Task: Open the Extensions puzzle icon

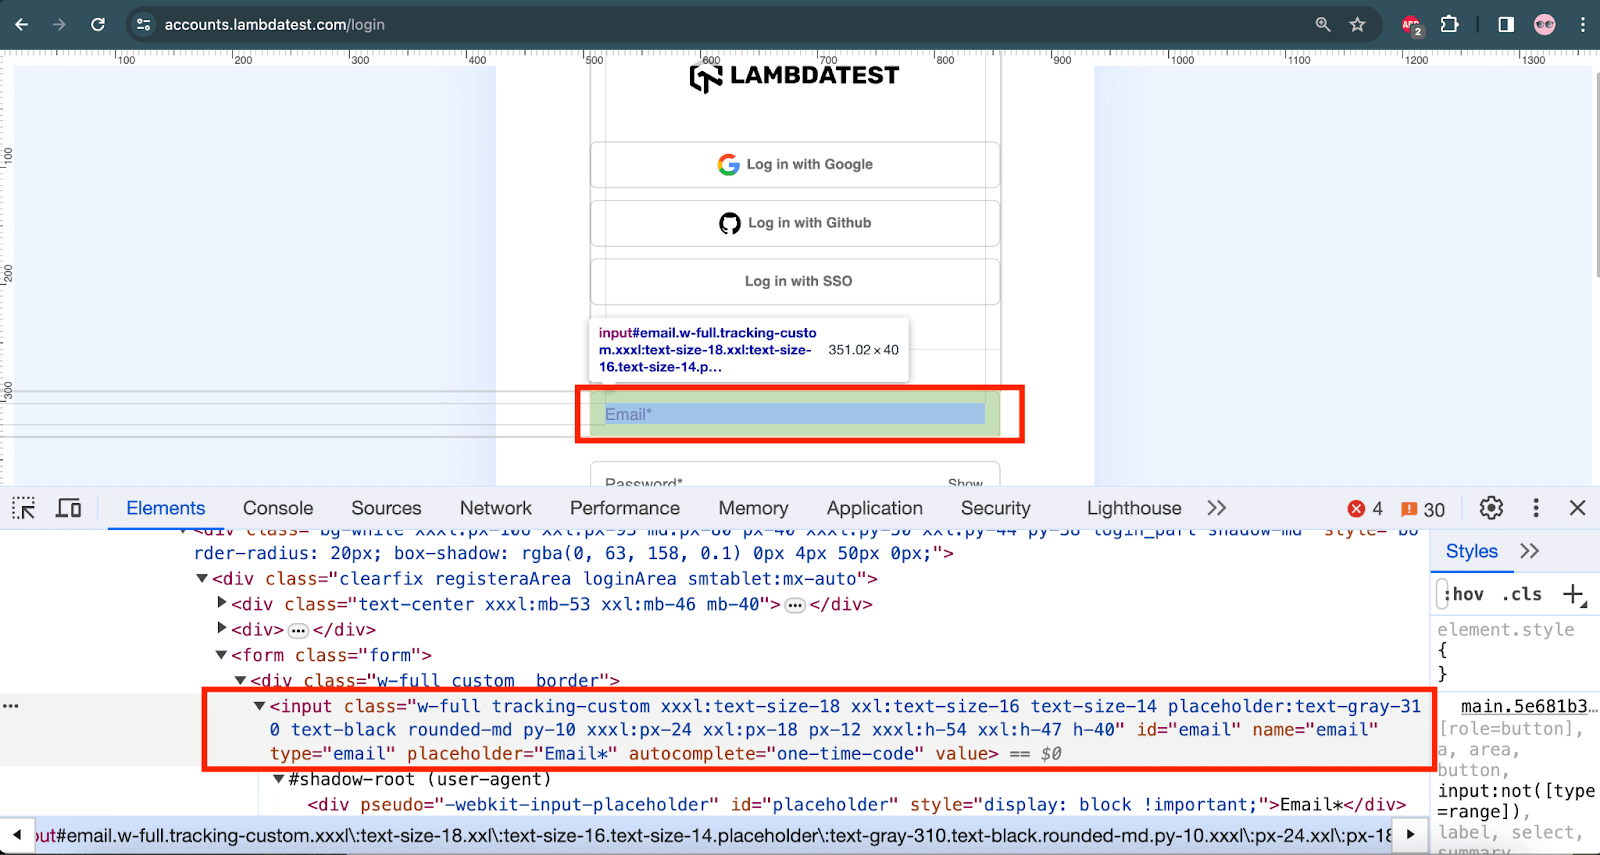Action: pos(1449,24)
